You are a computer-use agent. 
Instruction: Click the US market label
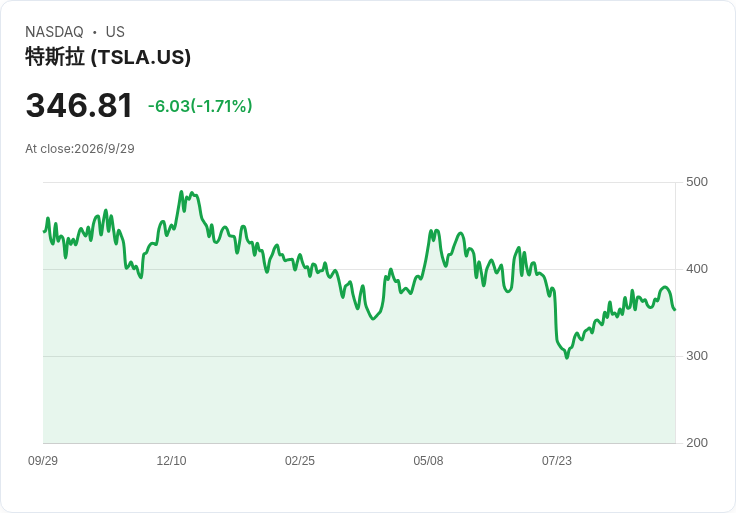[x=115, y=32]
